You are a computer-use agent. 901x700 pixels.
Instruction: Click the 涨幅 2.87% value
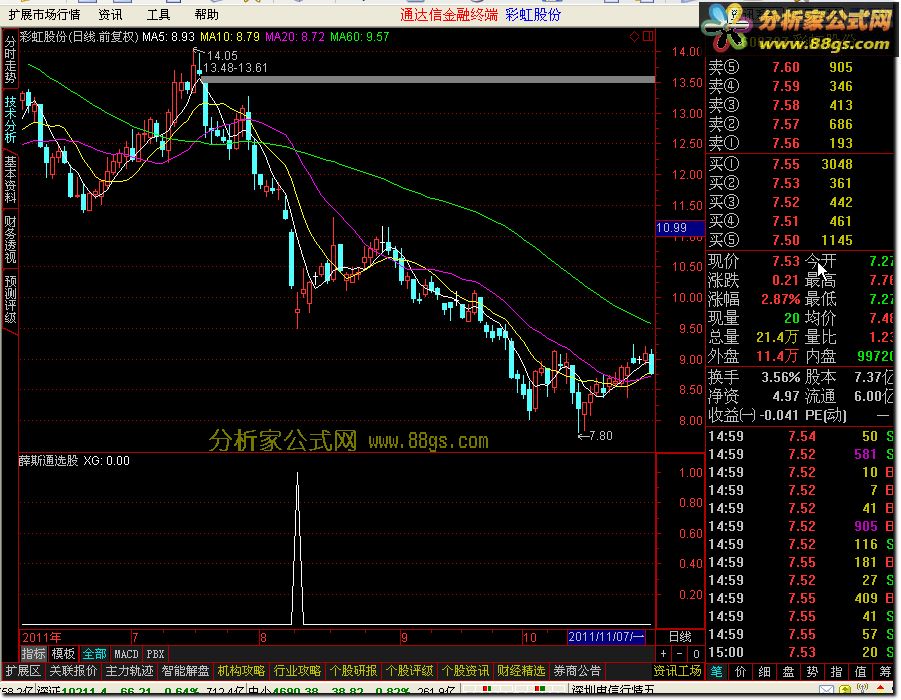(x=780, y=299)
